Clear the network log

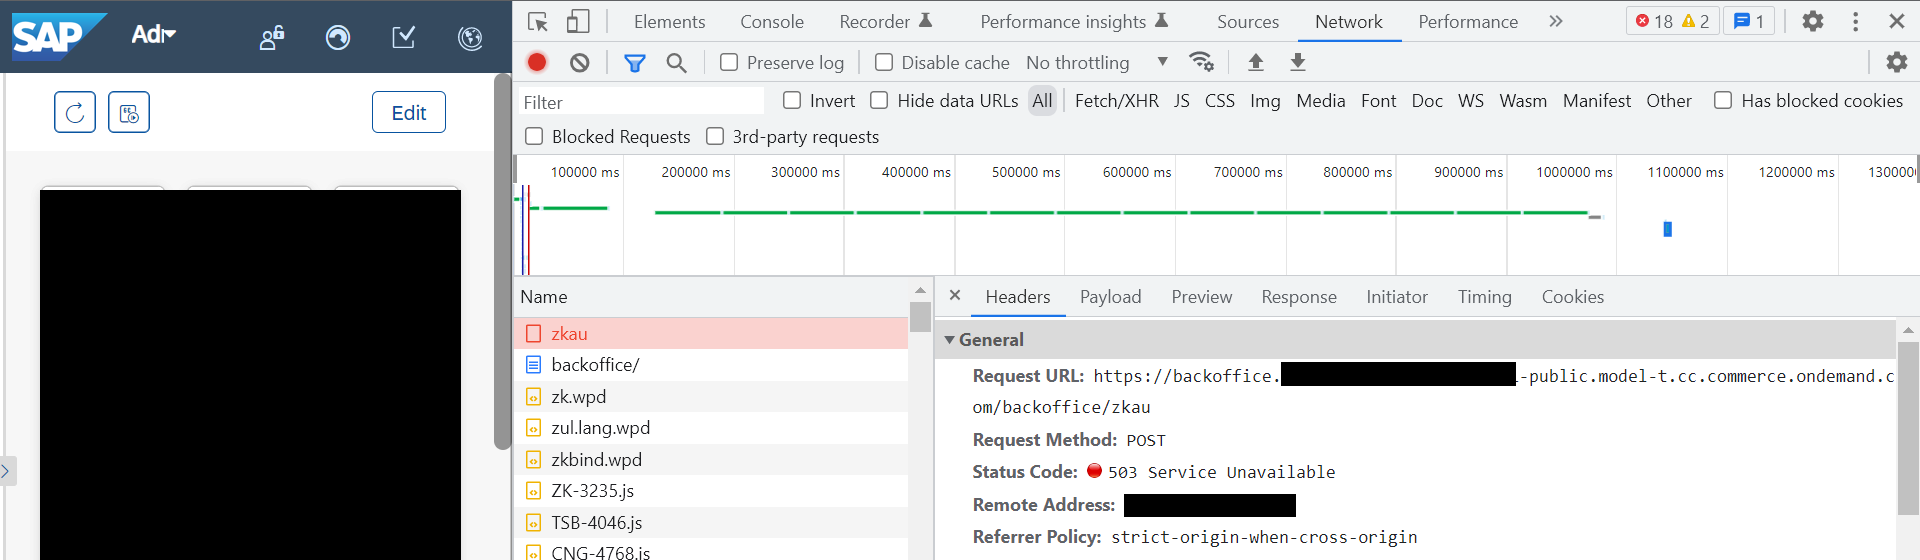[580, 62]
